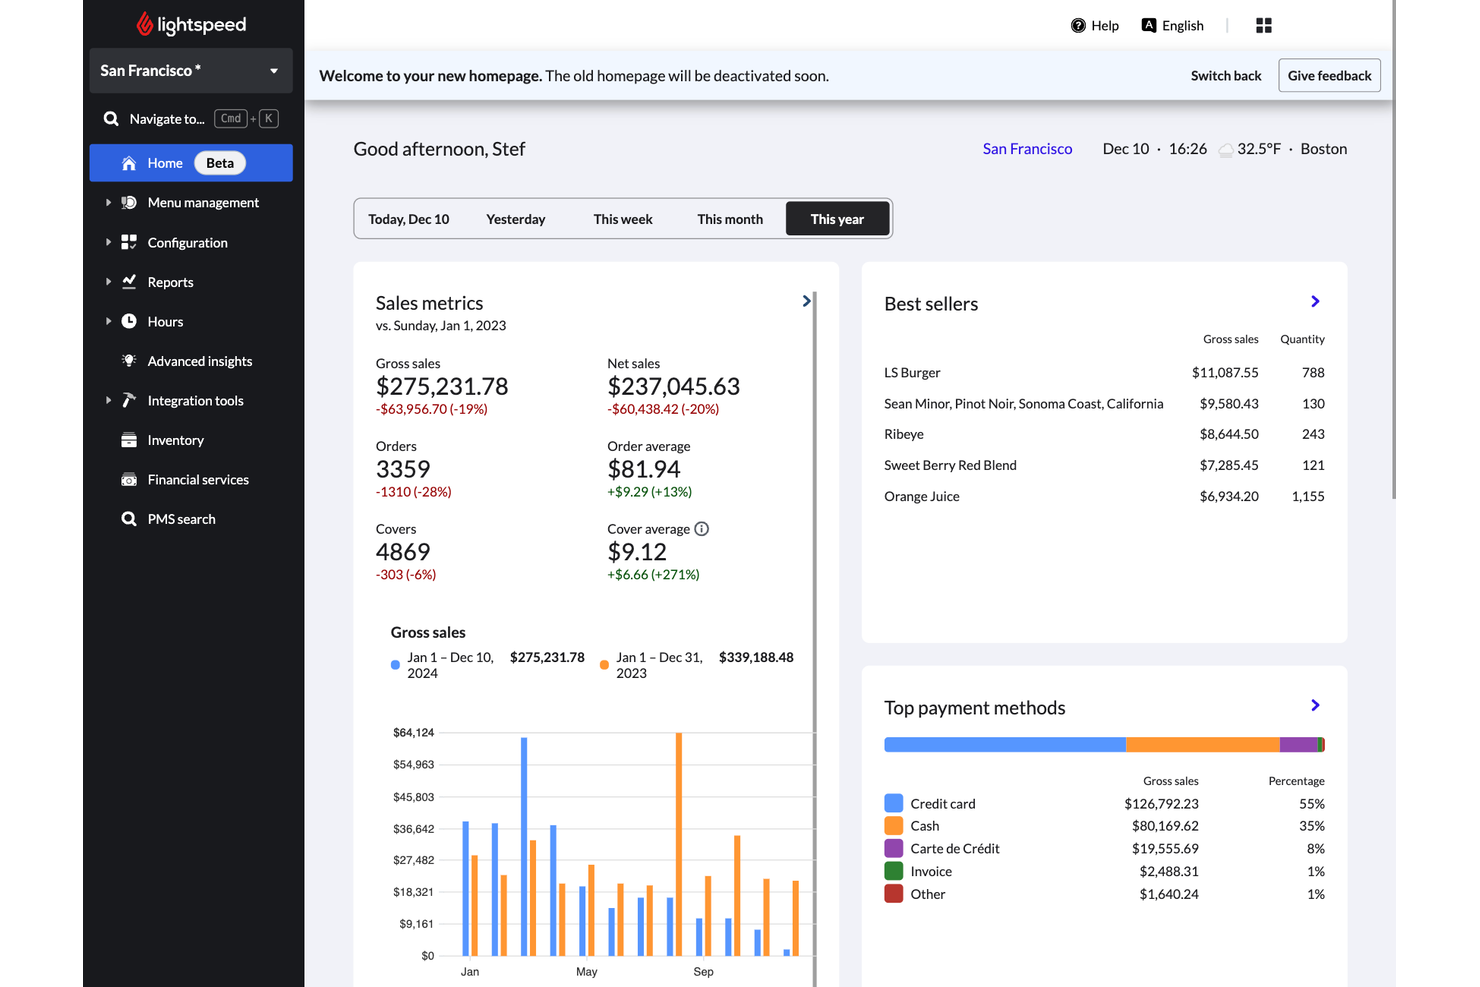Open the Best sellers detail arrow
This screenshot has width=1480, height=987.
1314,301
